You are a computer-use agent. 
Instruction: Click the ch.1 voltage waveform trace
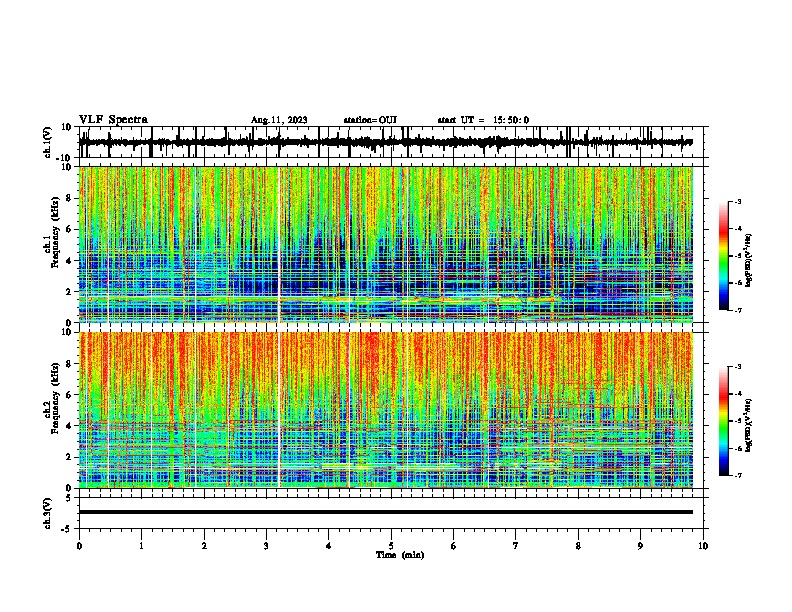pos(386,142)
